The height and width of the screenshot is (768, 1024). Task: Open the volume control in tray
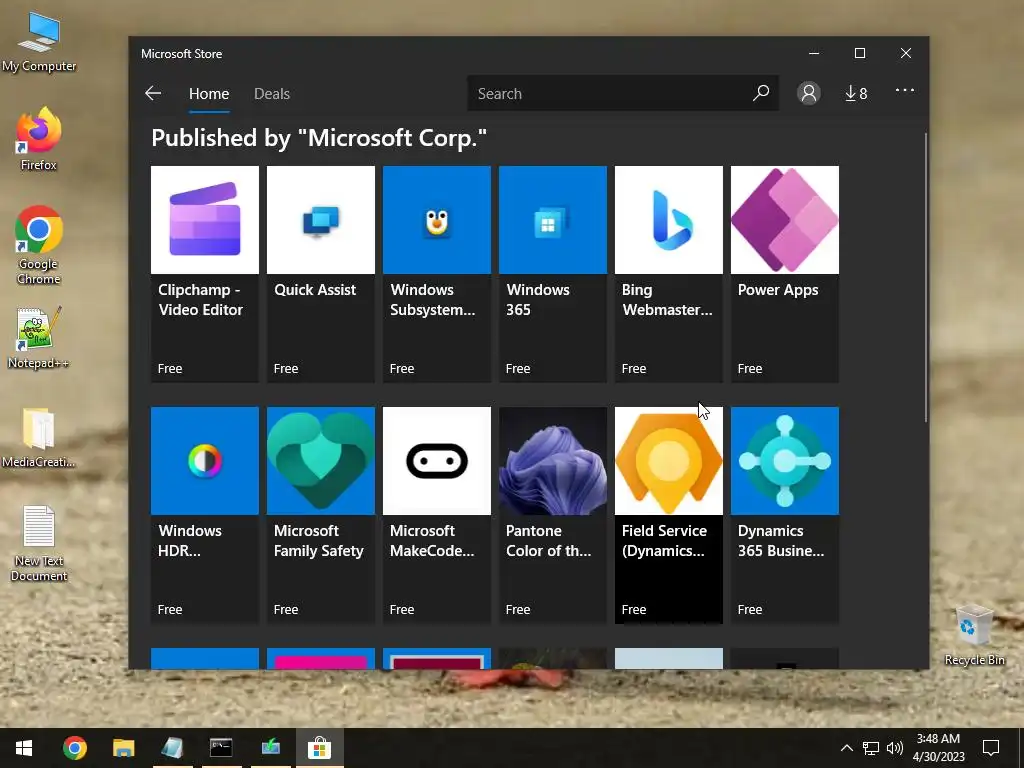click(x=895, y=748)
